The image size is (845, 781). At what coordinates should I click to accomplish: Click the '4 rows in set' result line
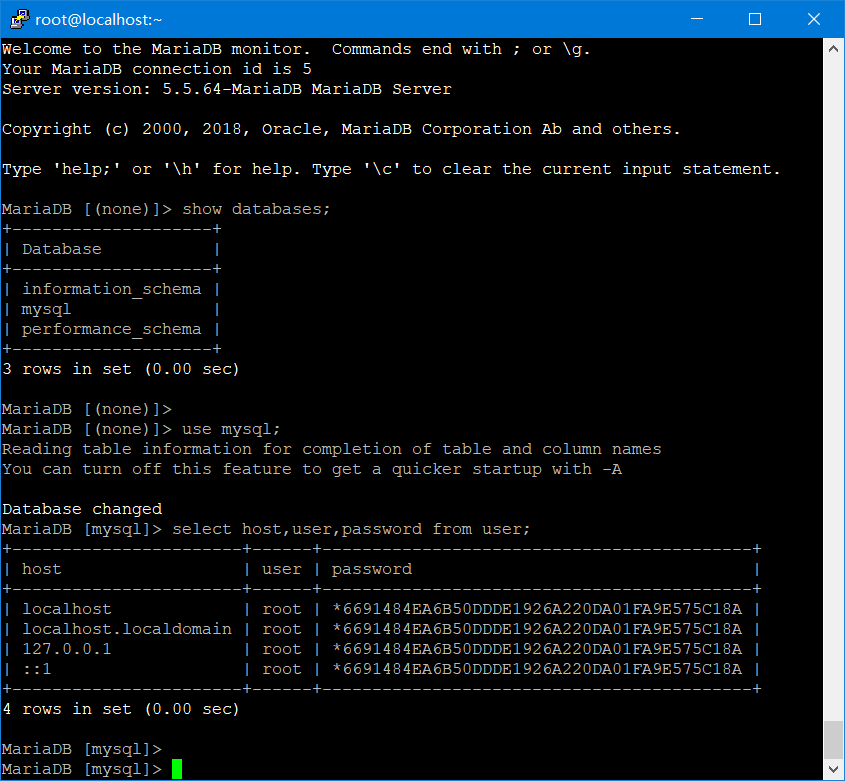[121, 709]
